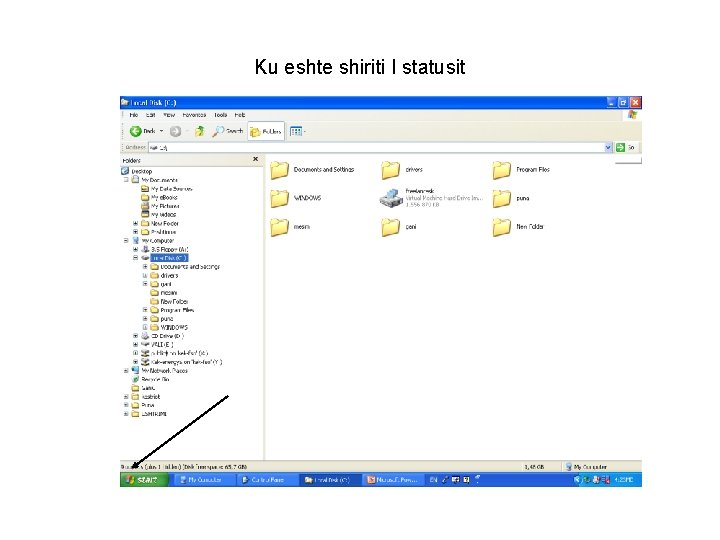Collapse Local Disk (C:) tree node
This screenshot has height=540, width=720.
pos(135,258)
